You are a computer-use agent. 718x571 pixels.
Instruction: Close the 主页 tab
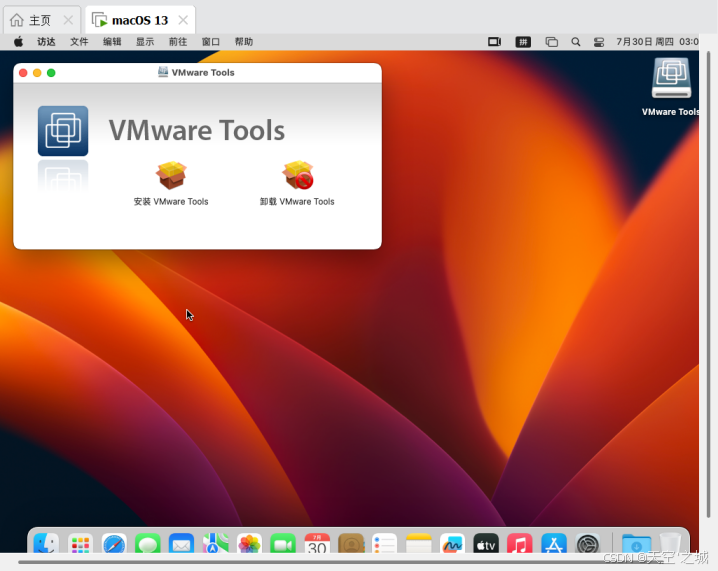point(68,20)
